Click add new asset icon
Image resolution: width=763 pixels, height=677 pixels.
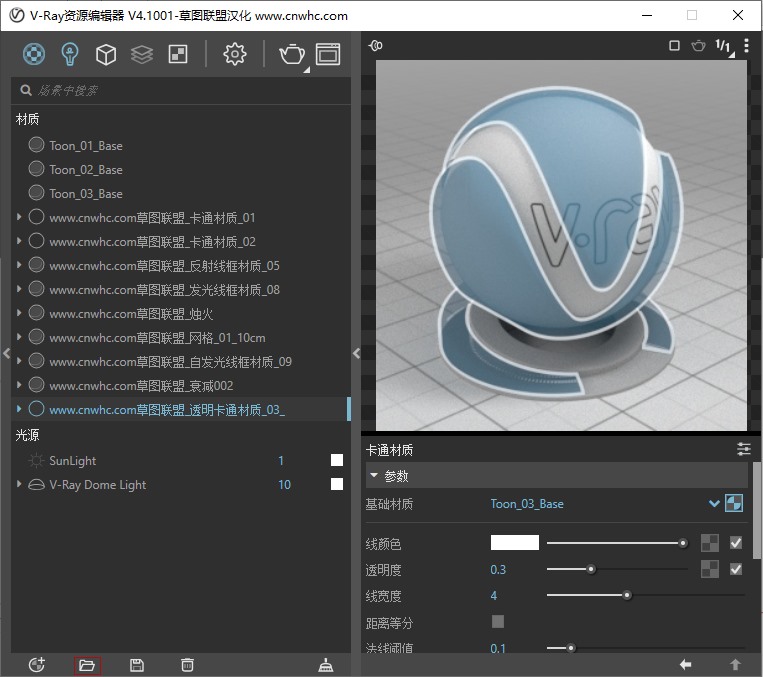click(x=36, y=665)
